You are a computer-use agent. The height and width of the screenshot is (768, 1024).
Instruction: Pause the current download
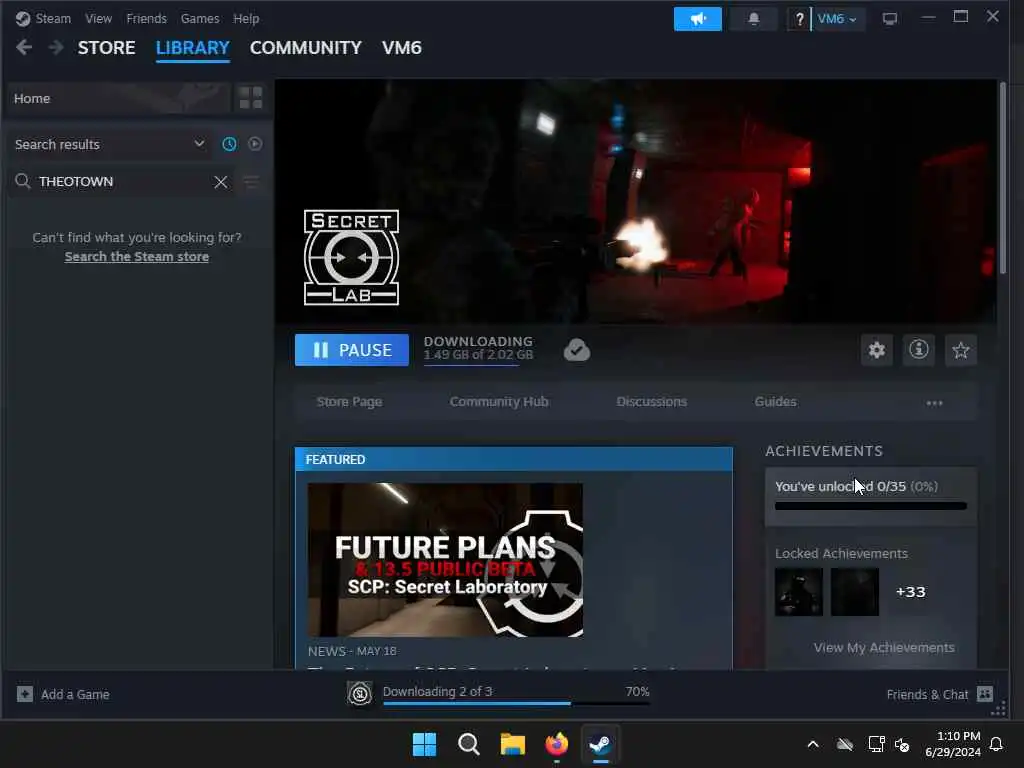tap(352, 350)
